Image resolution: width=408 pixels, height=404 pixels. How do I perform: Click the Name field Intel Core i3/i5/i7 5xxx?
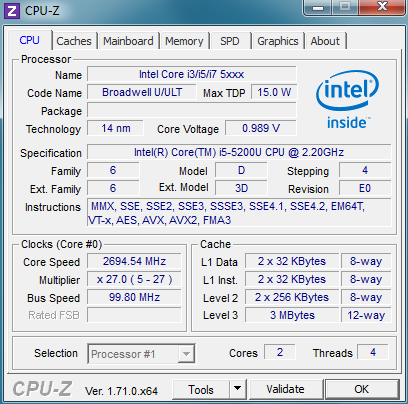click(192, 74)
